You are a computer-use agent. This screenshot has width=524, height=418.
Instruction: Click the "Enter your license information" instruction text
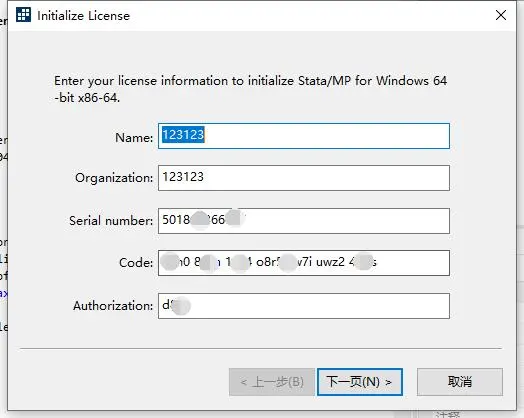[x=250, y=89]
